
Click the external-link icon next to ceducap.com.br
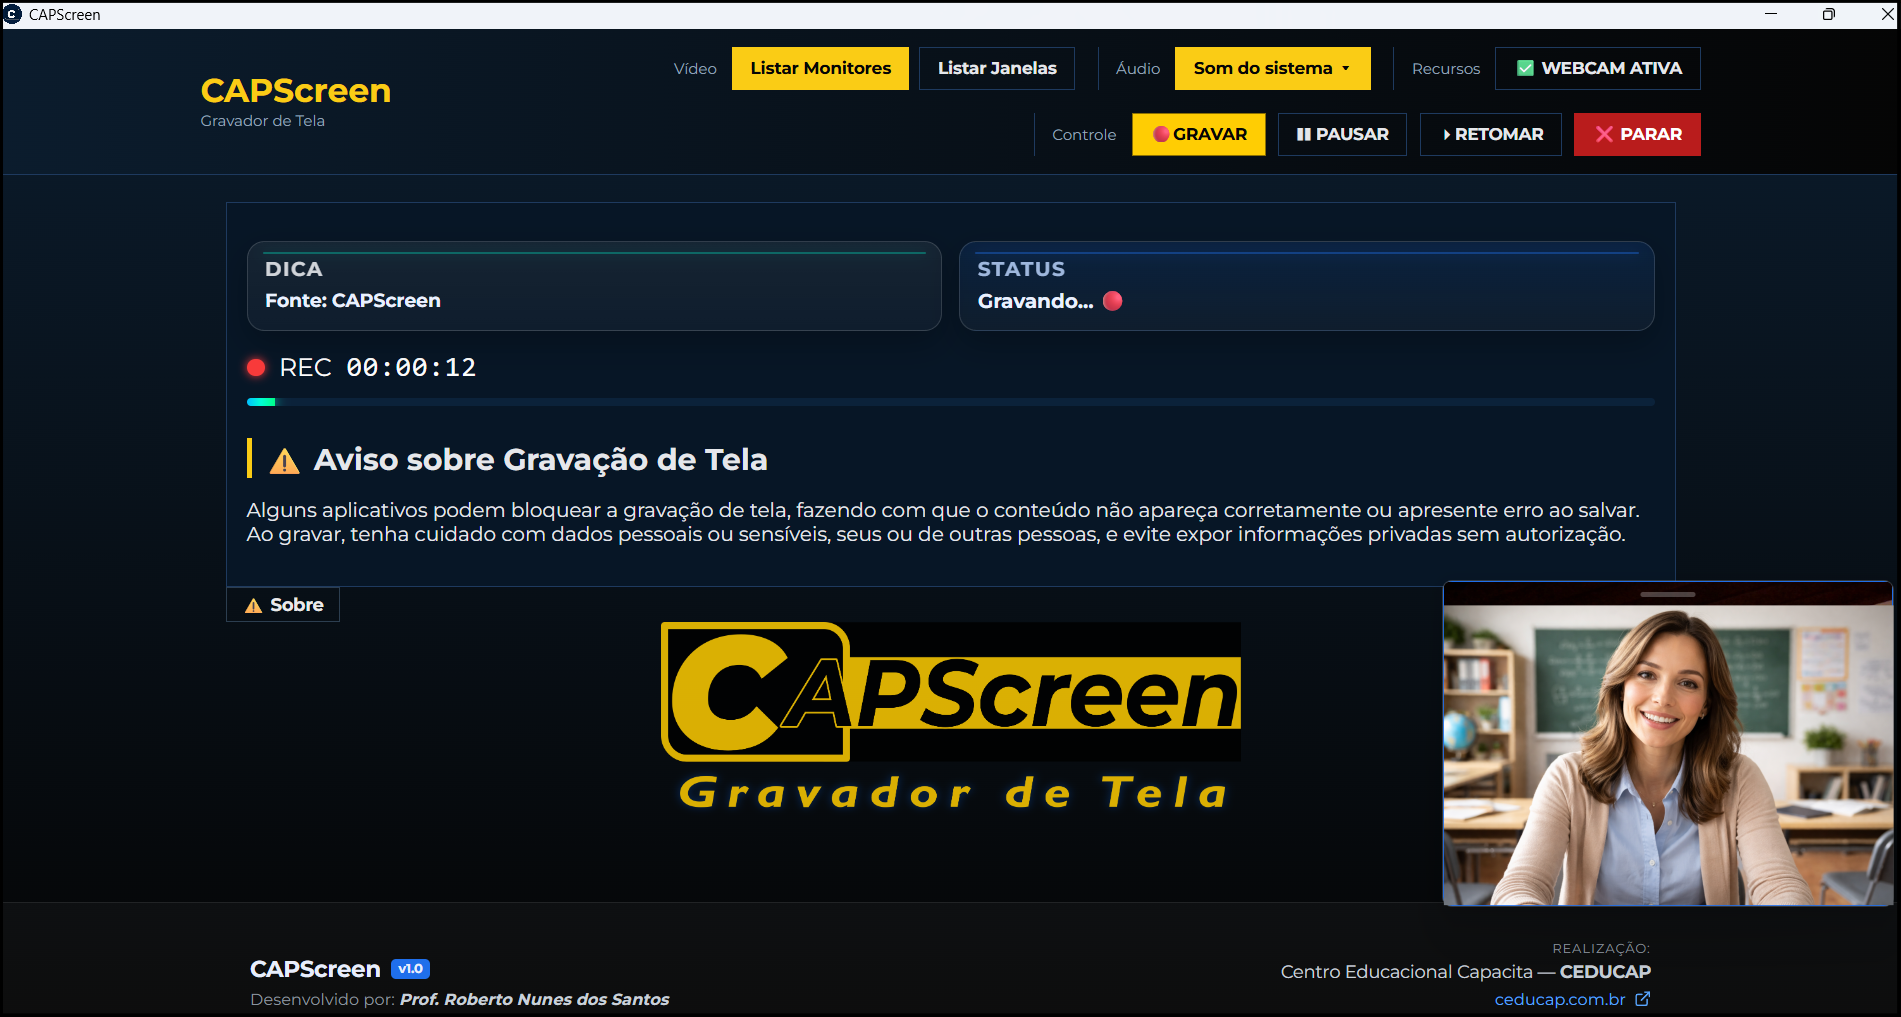coord(1643,999)
